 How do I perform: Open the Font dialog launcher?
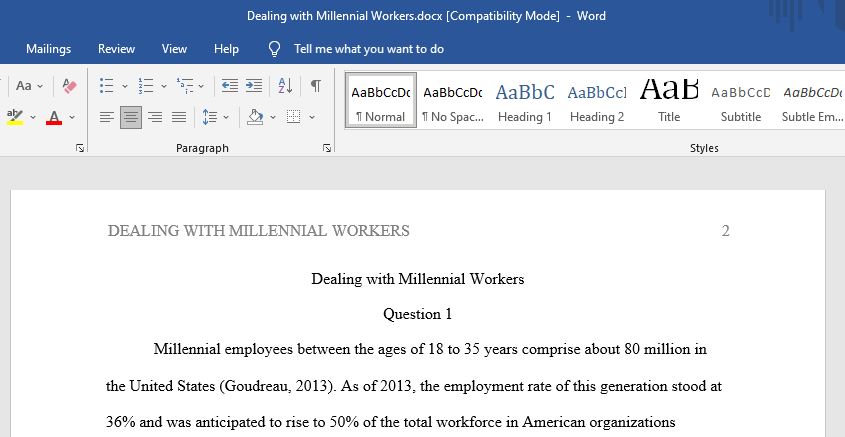(80, 148)
